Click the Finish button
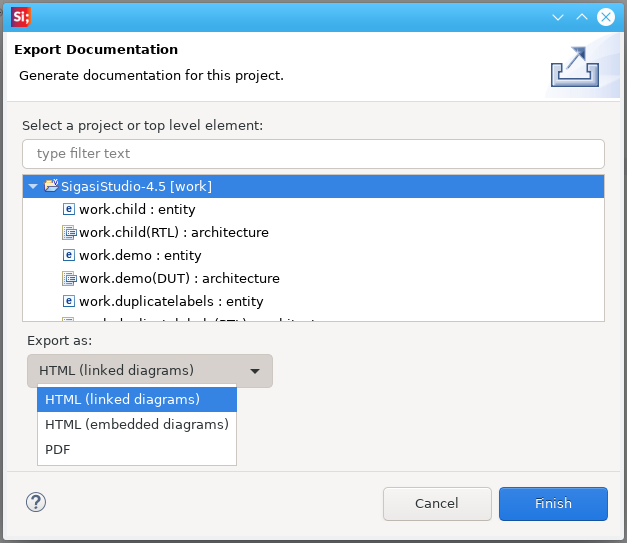This screenshot has width=627, height=543. click(x=553, y=503)
